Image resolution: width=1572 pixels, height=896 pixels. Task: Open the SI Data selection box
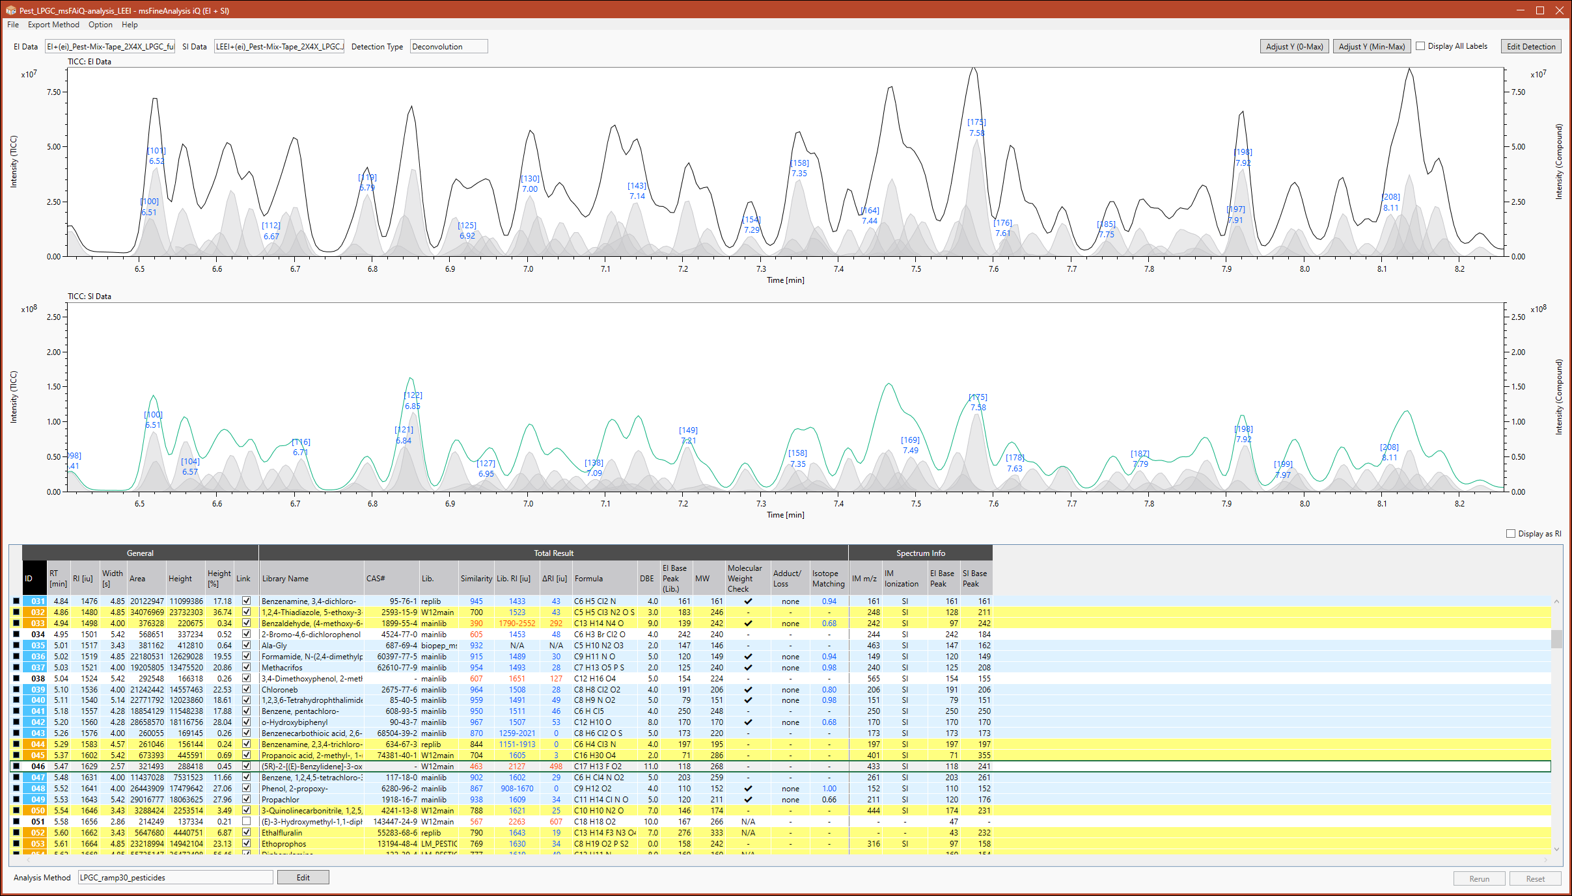279,46
